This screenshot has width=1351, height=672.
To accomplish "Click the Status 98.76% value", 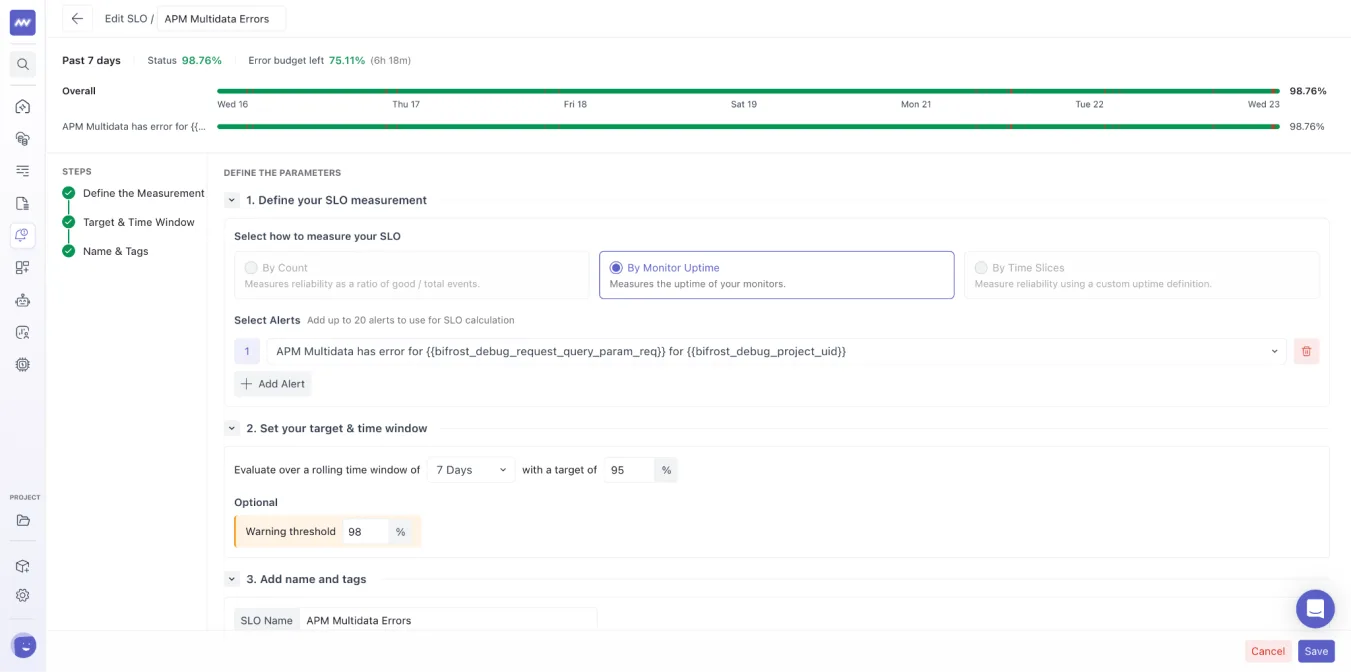I will click(x=202, y=61).
